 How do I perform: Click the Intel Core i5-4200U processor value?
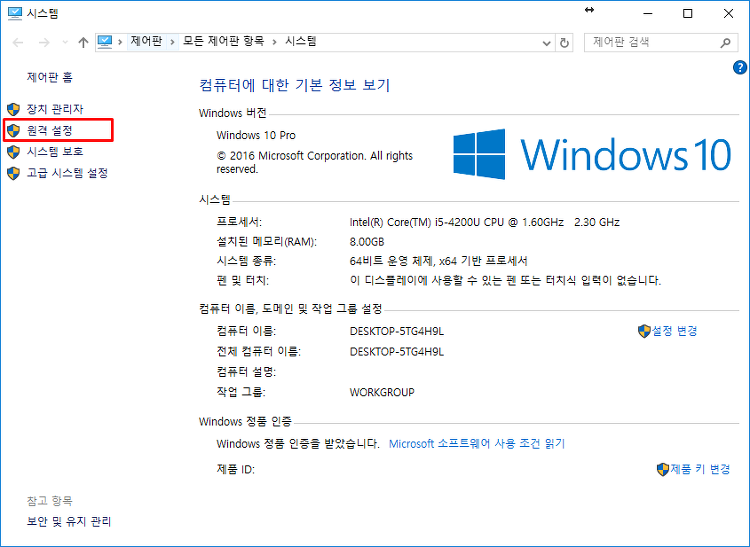point(485,222)
